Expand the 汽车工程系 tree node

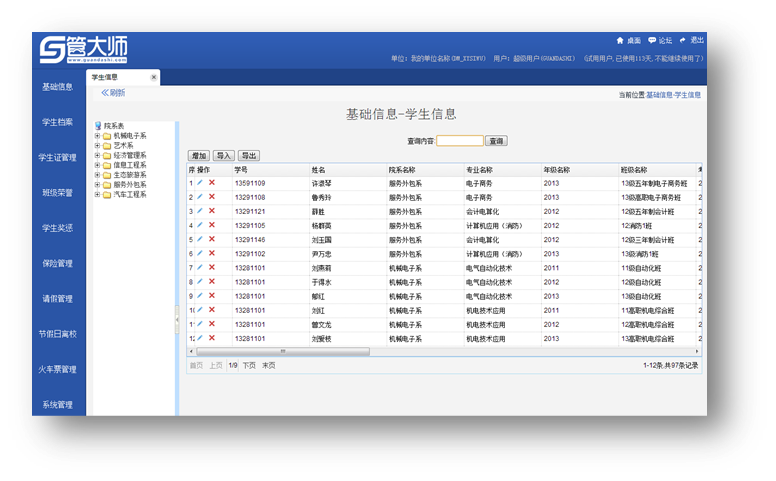(97, 194)
